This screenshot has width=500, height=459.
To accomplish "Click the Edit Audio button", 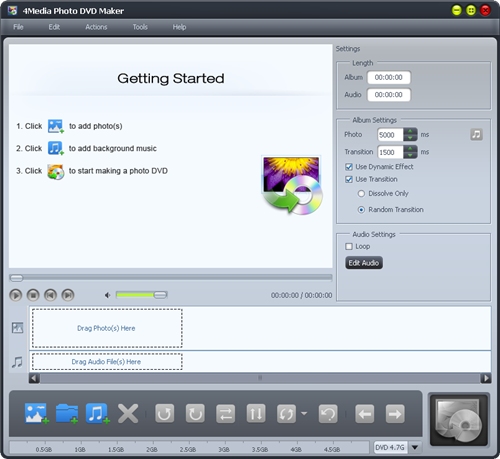I will 364,263.
